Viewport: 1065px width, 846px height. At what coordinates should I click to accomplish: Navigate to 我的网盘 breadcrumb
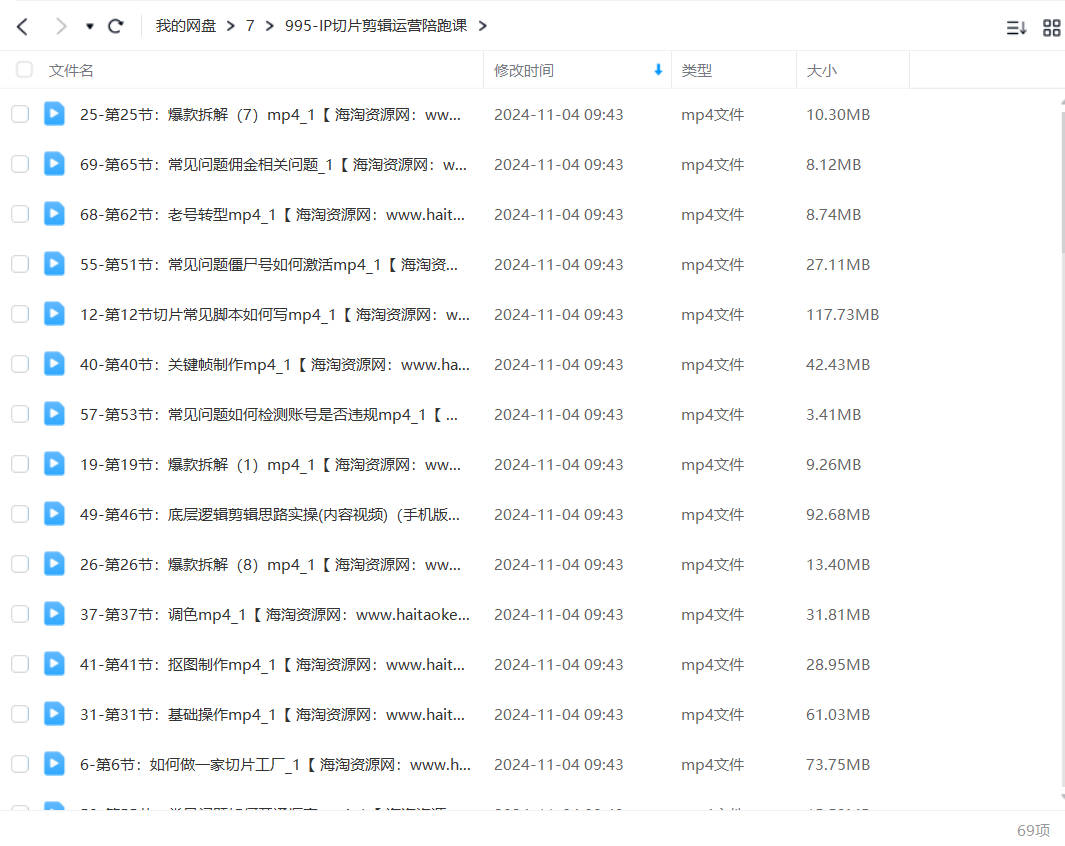185,26
